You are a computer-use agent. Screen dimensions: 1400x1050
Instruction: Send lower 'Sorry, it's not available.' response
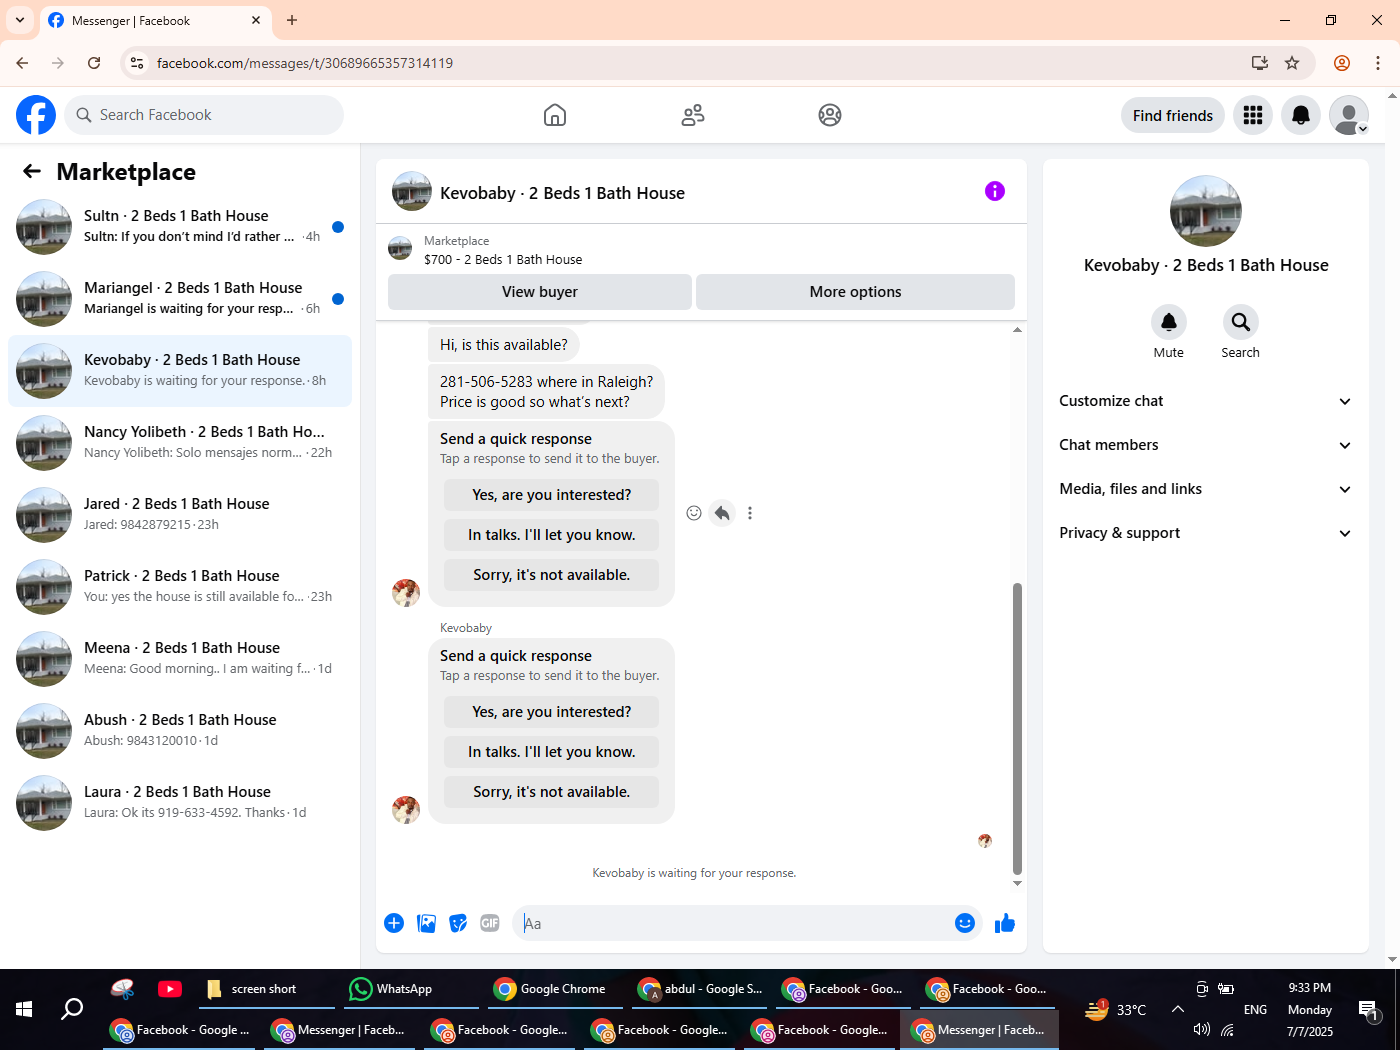(552, 792)
